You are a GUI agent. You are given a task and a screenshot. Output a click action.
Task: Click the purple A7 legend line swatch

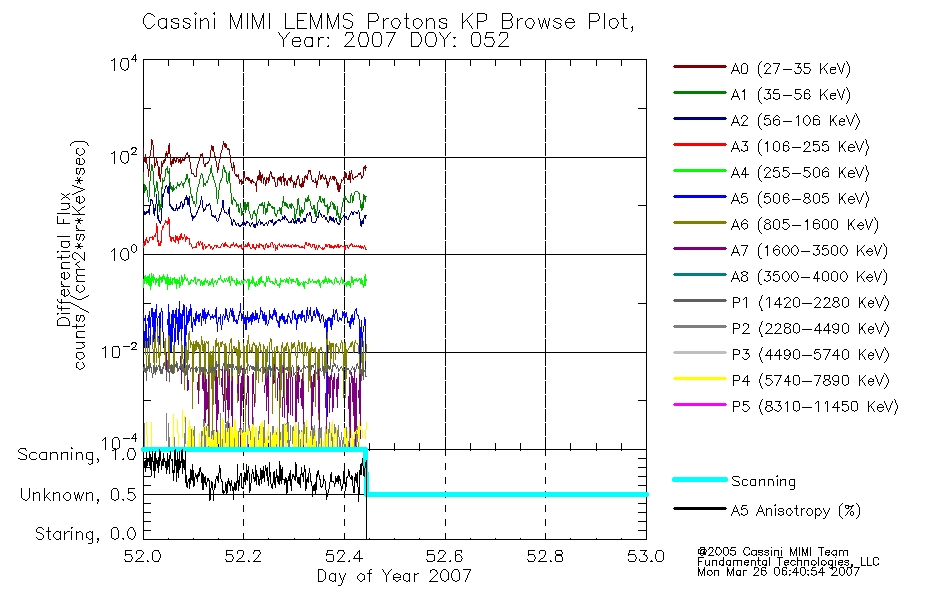click(x=699, y=249)
